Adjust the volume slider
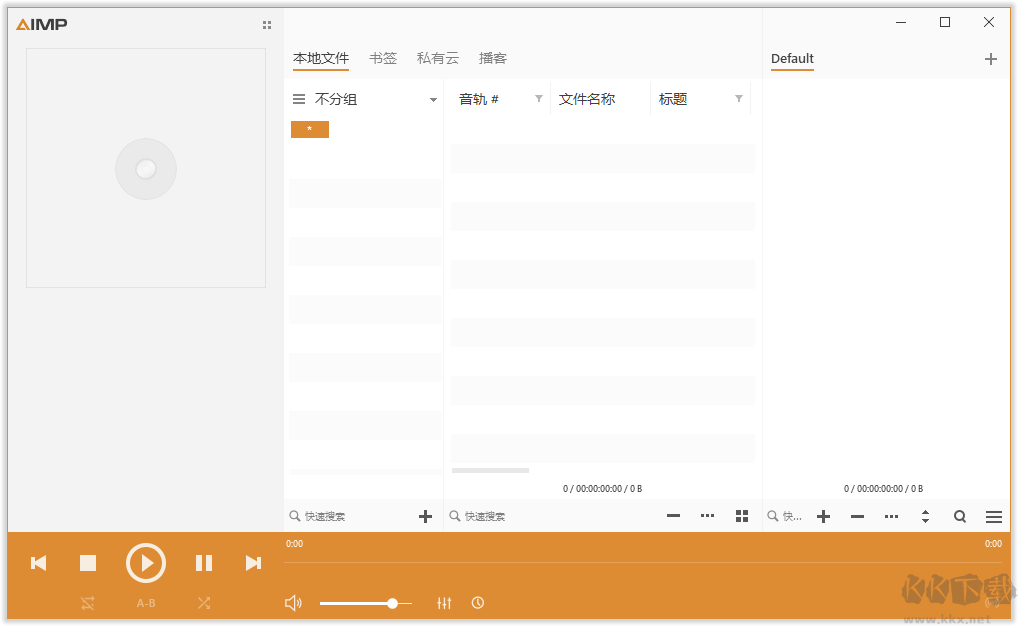This screenshot has height=626, width=1018. point(366,603)
